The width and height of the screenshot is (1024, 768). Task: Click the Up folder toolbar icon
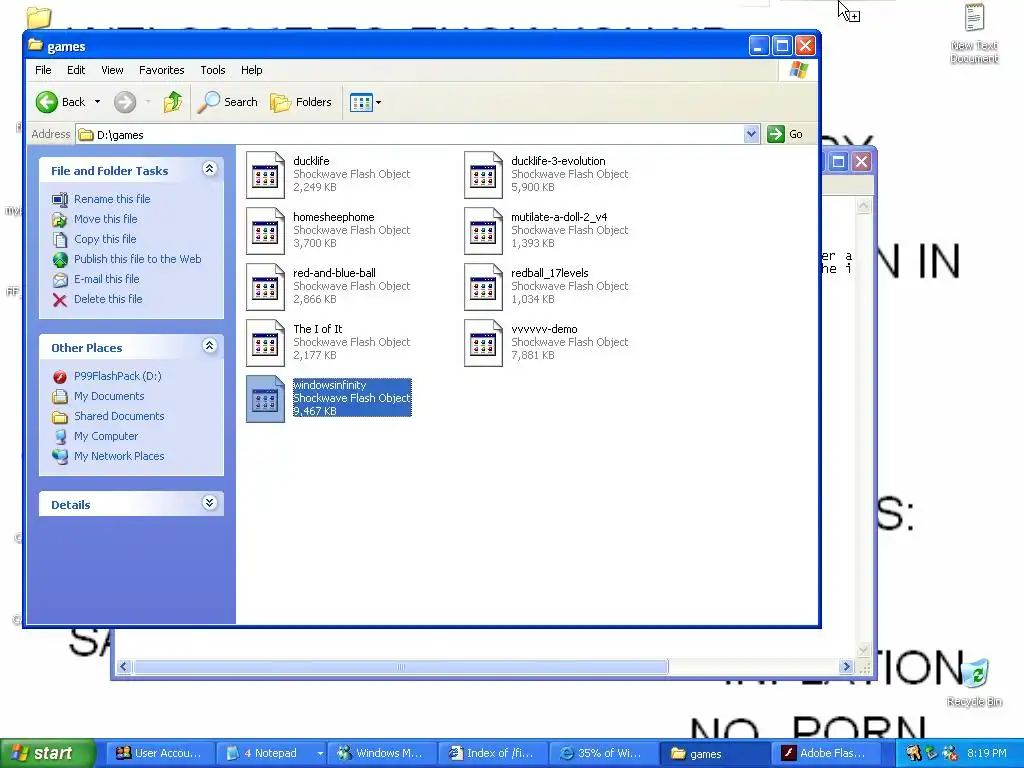coord(172,102)
